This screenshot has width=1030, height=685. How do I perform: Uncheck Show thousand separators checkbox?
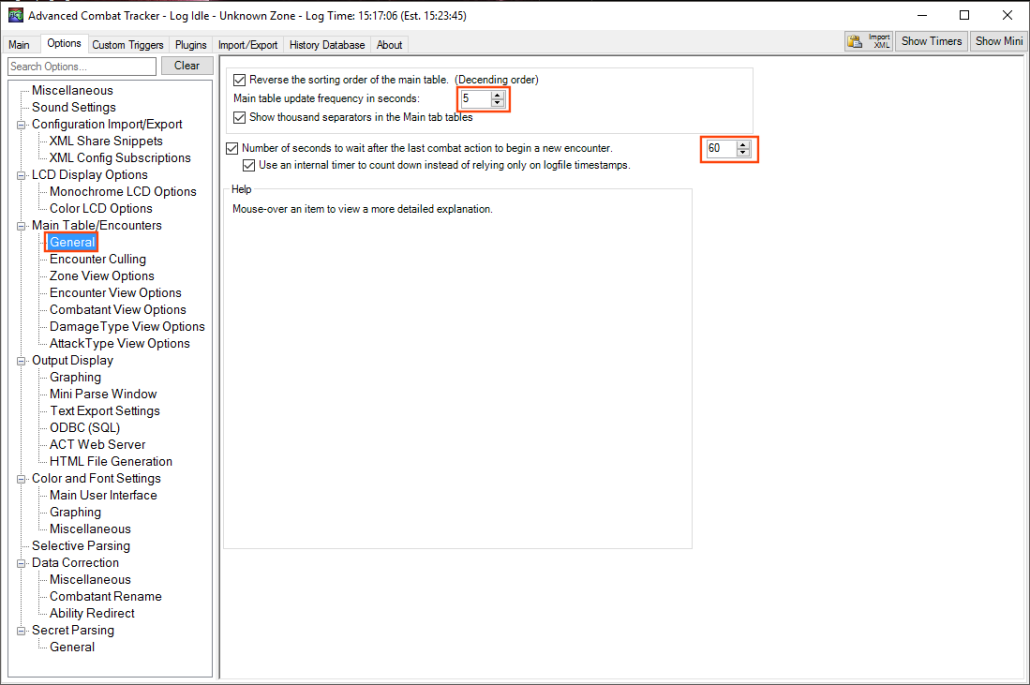[x=240, y=118]
